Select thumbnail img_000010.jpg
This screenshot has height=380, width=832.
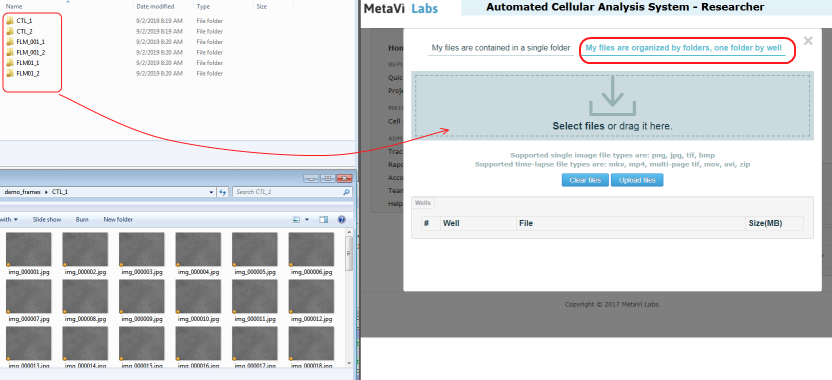click(198, 301)
